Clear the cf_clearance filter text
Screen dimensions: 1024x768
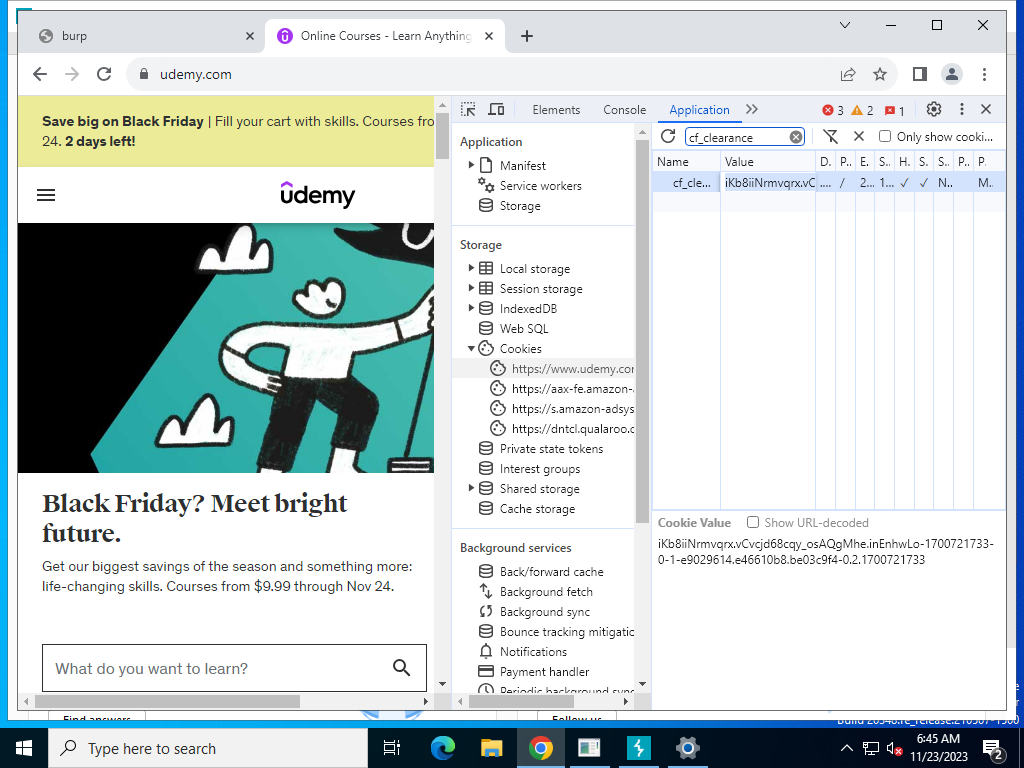(795, 137)
